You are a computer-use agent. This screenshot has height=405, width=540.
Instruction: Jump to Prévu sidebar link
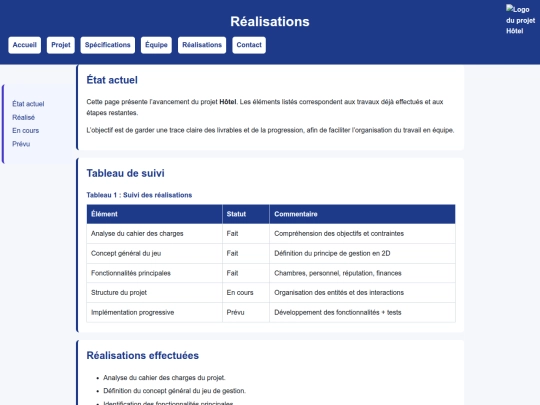point(21,144)
